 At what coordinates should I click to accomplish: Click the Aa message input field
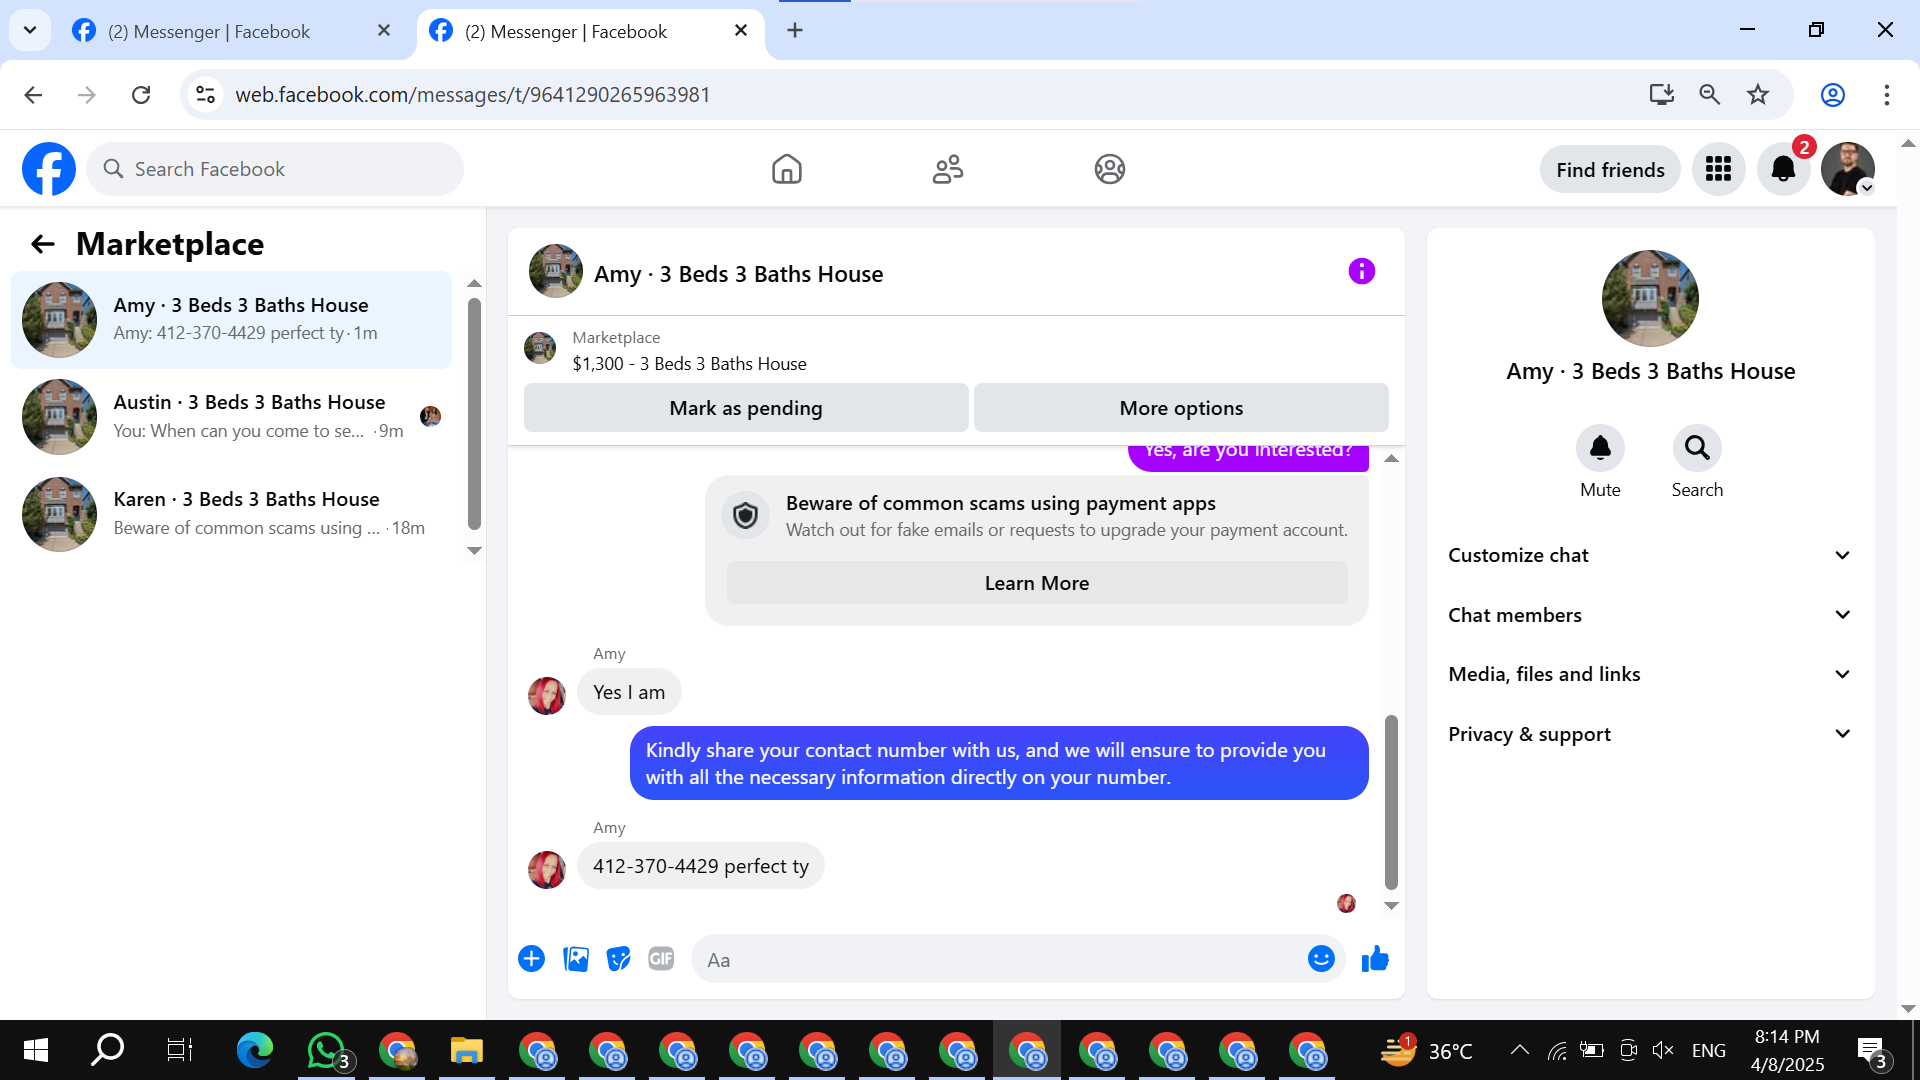click(x=1000, y=960)
